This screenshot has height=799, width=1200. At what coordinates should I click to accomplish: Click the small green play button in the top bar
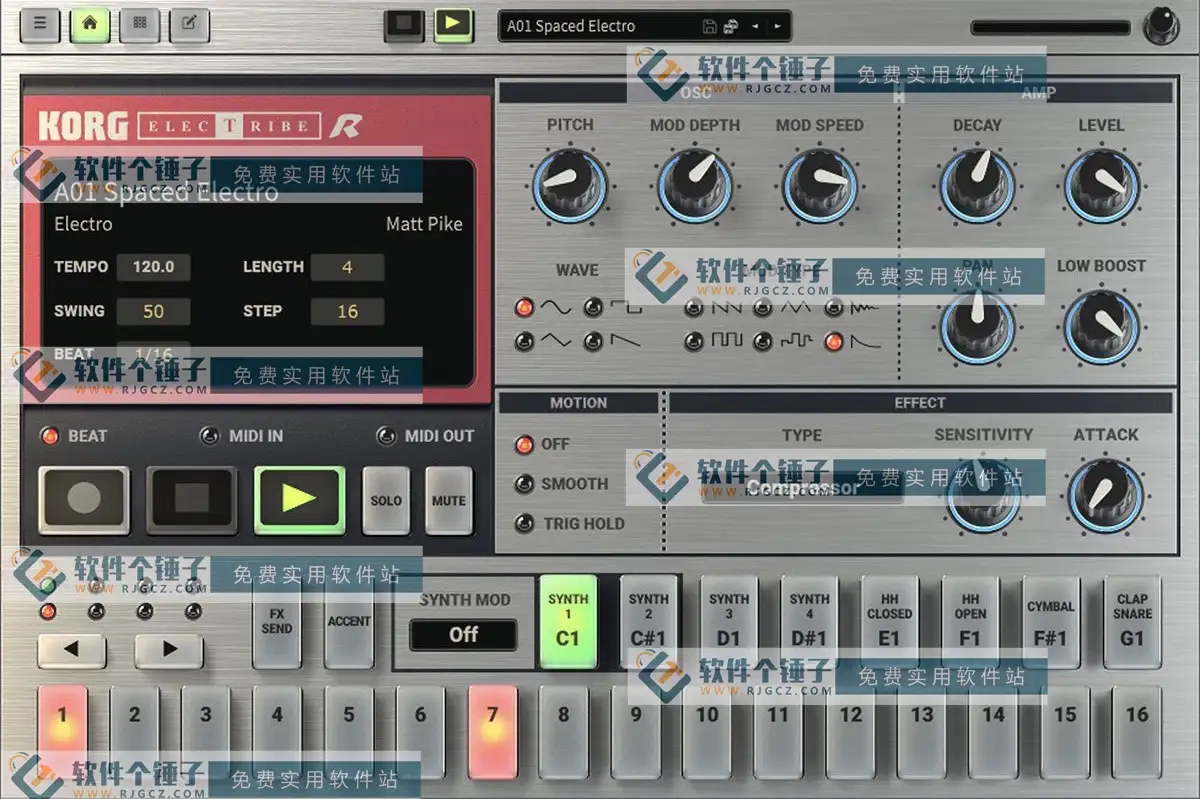point(453,25)
